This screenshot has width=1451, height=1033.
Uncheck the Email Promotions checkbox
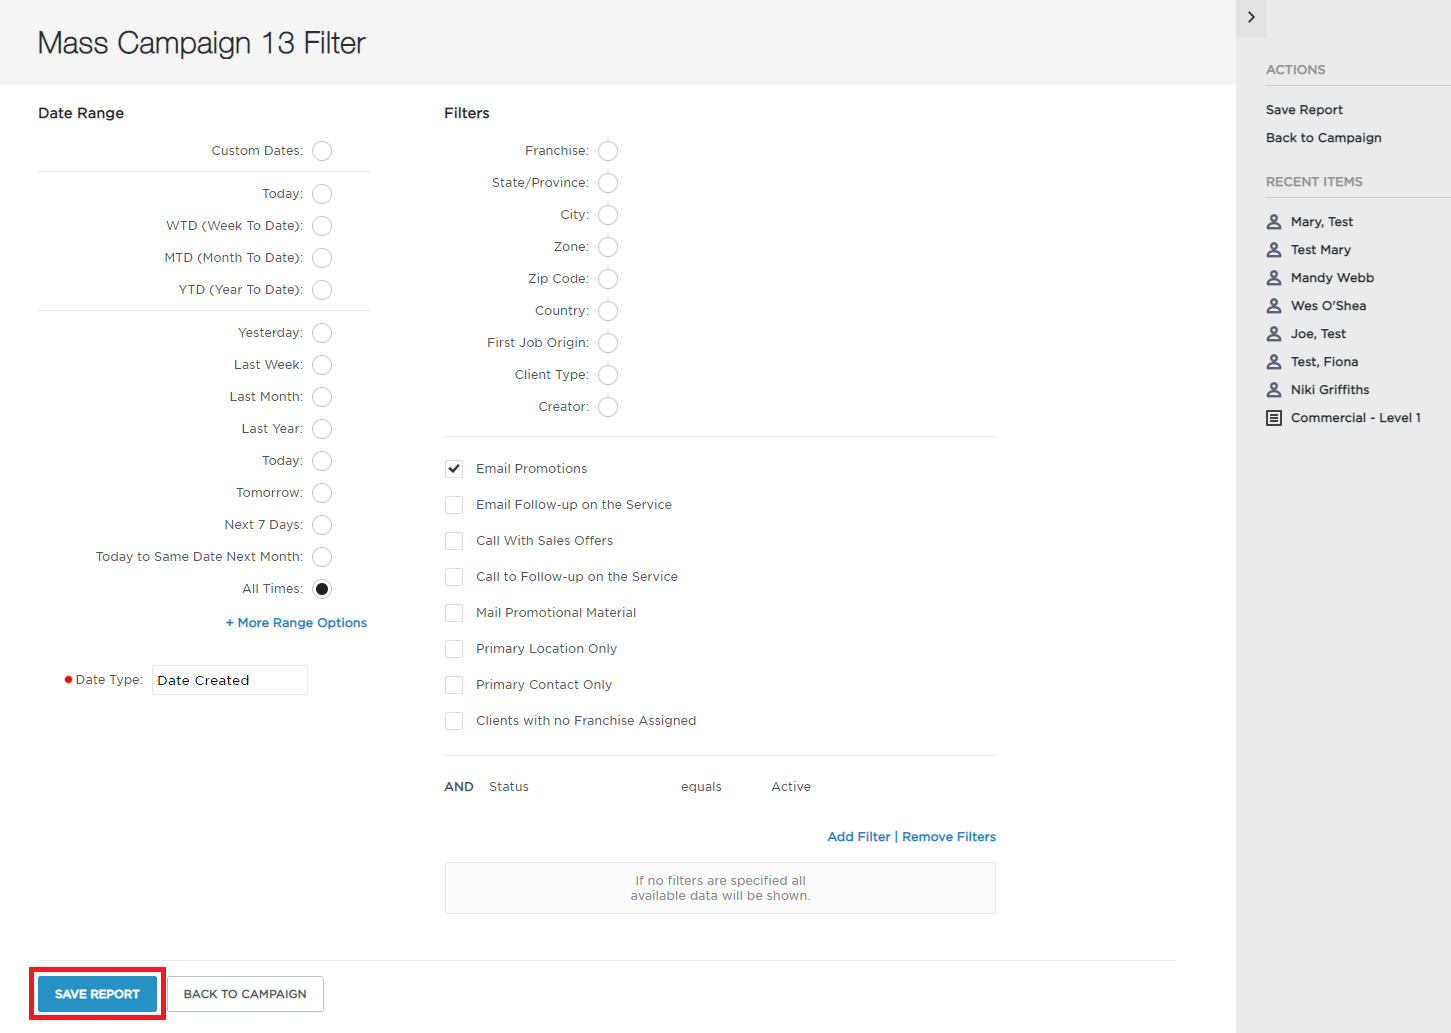[454, 469]
